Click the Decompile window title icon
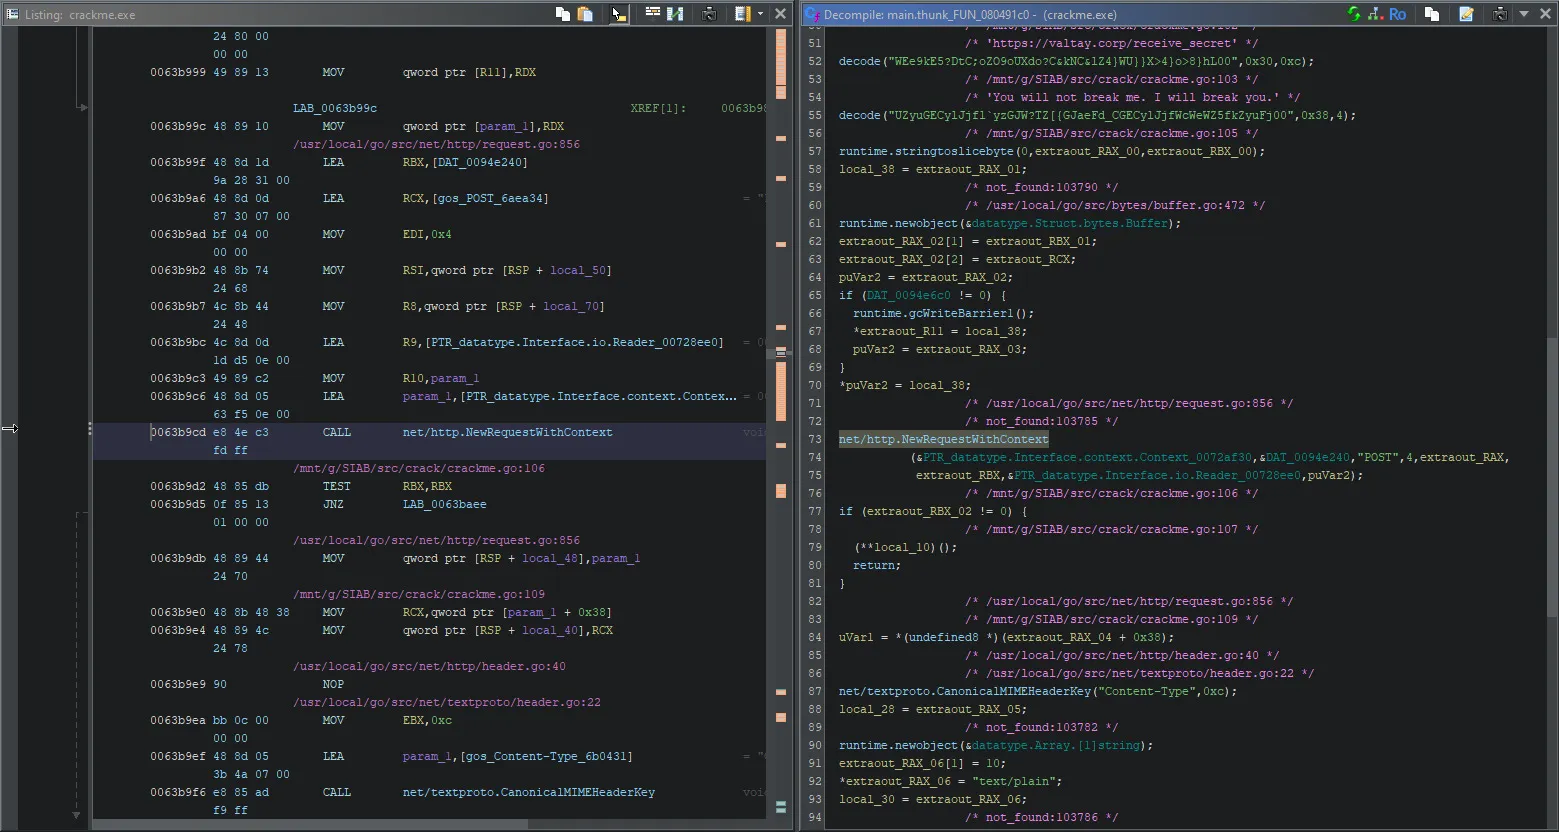Image resolution: width=1559 pixels, height=832 pixels. [812, 14]
